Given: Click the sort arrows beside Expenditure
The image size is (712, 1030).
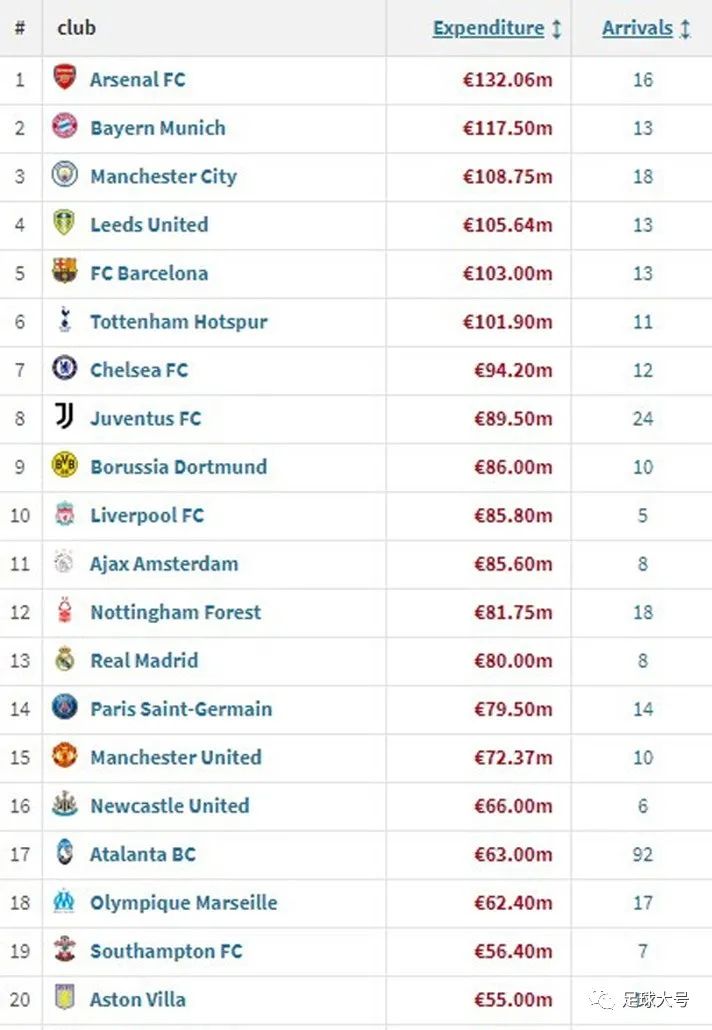Looking at the screenshot, I should (556, 29).
